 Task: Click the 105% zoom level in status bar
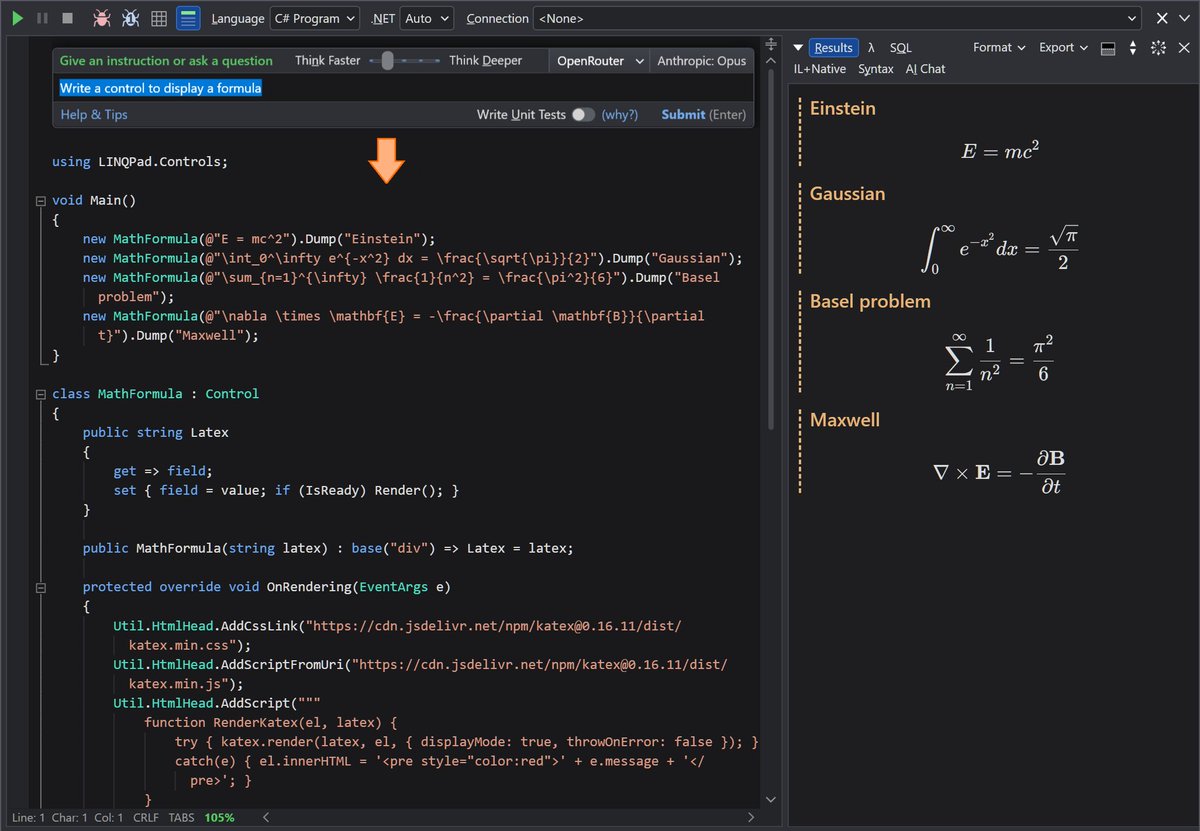[x=220, y=818]
